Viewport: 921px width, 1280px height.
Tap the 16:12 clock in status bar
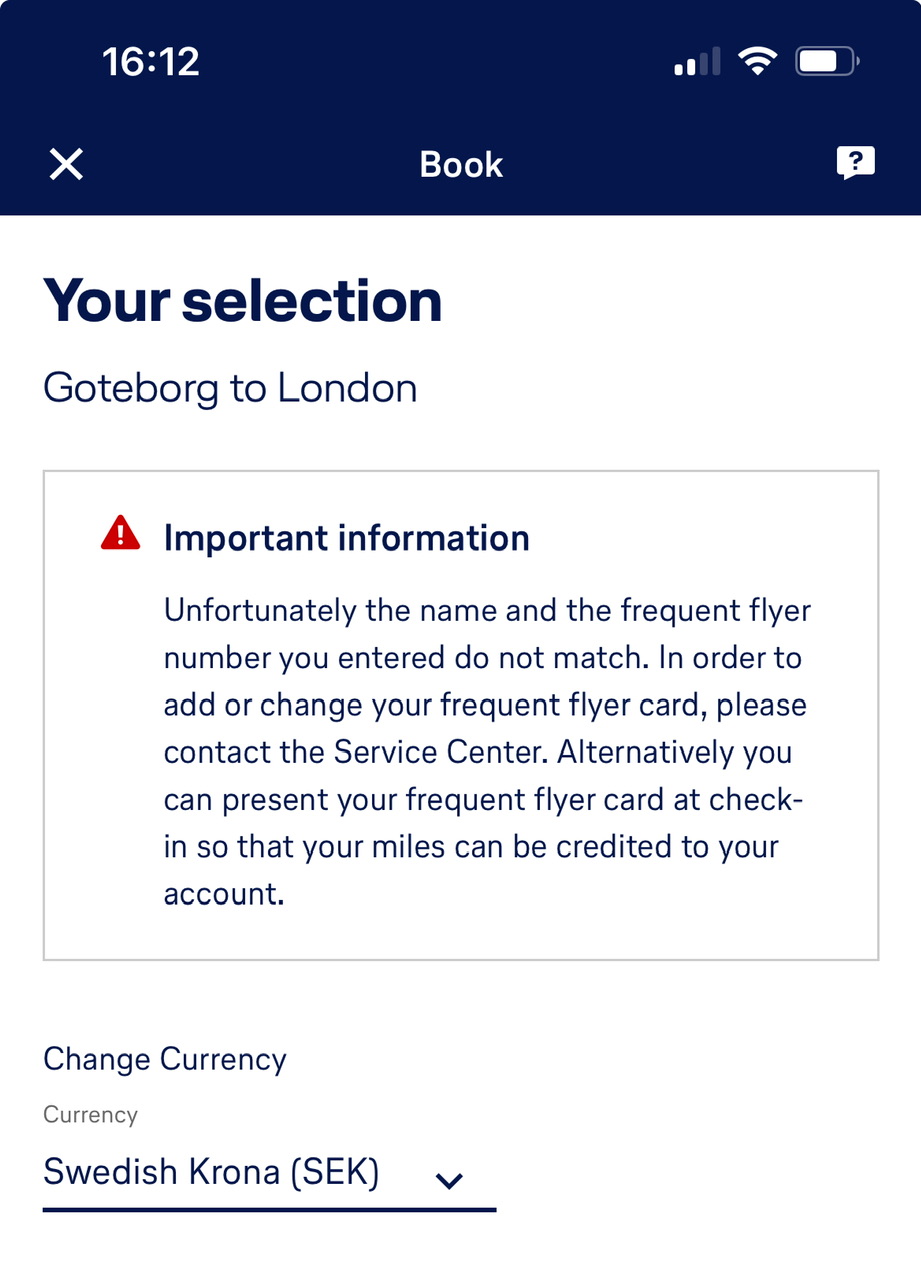click(151, 63)
